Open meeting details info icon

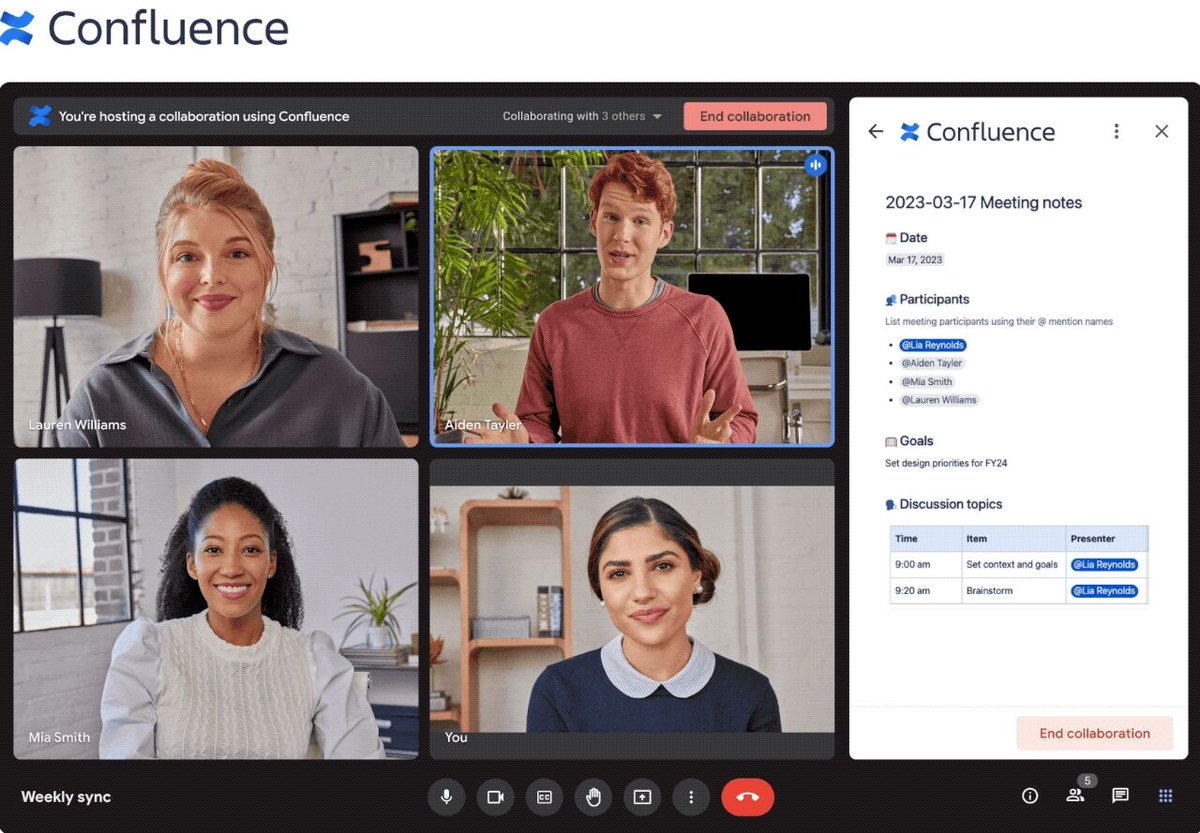1030,796
